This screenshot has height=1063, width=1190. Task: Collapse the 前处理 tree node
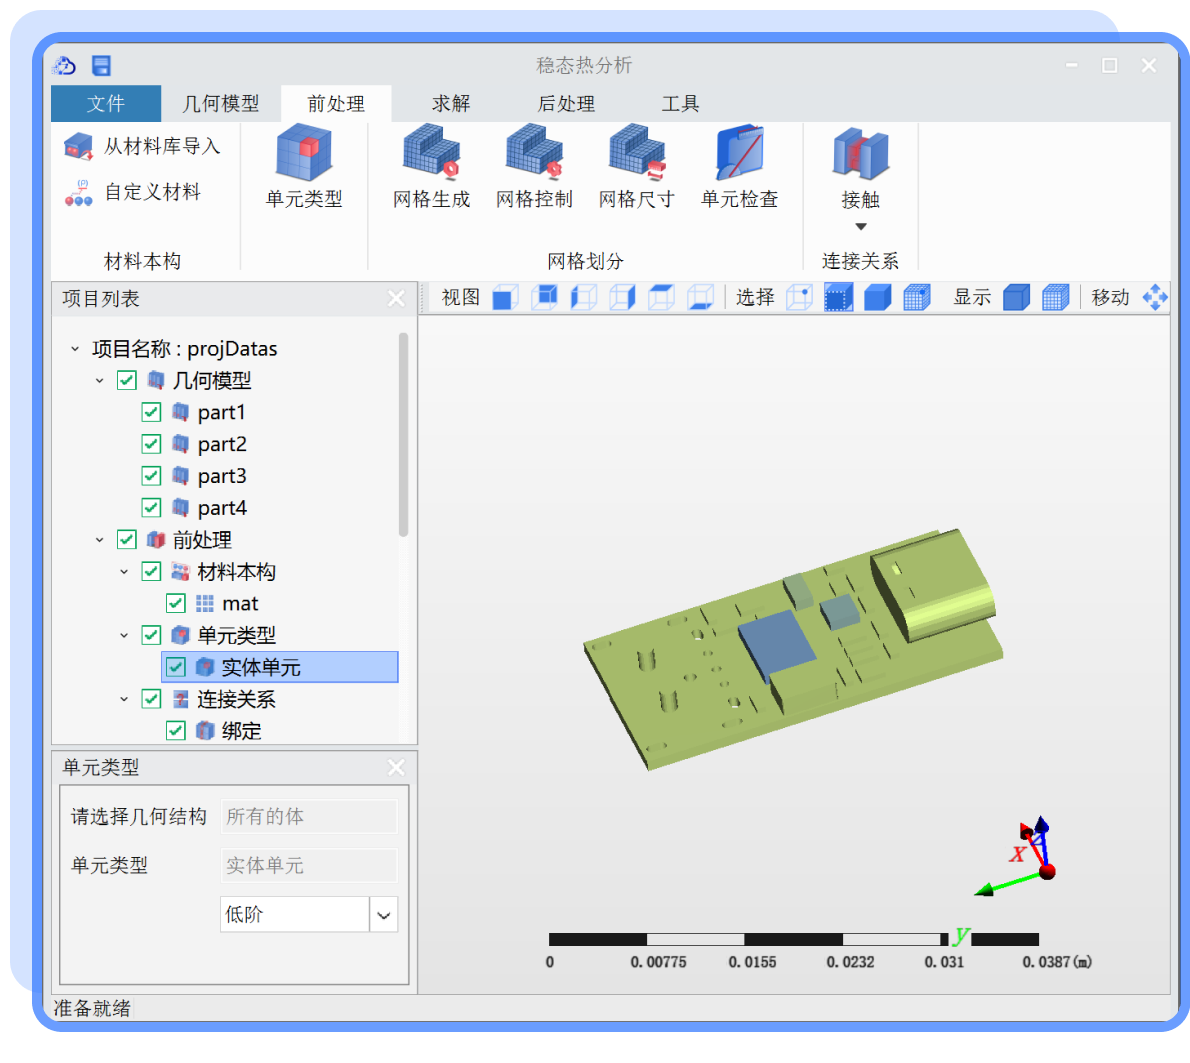click(99, 539)
